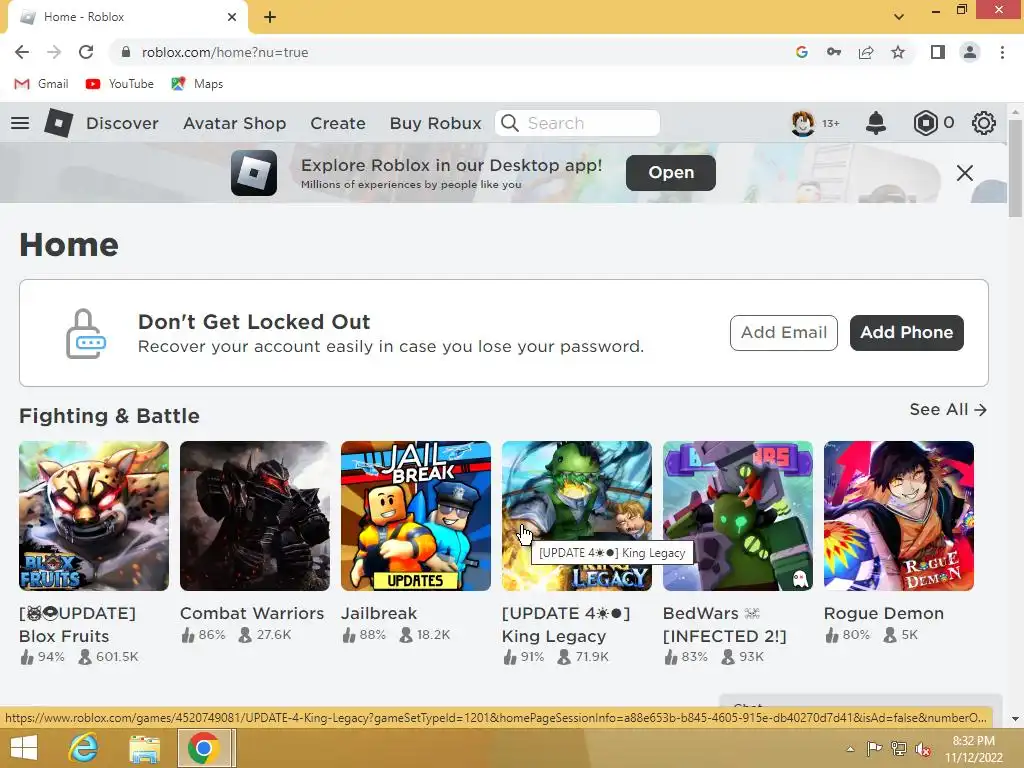Open the user avatar profile icon
Viewport: 1024px width, 768px height.
[803, 123]
